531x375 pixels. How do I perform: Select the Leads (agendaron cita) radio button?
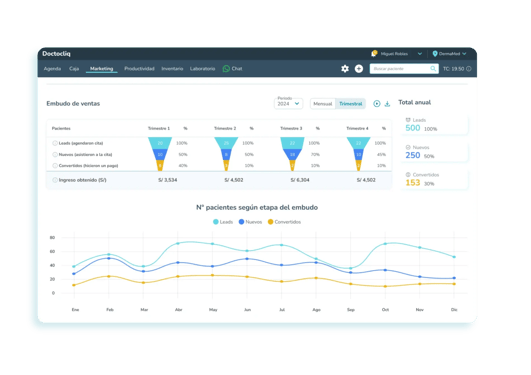click(55, 143)
